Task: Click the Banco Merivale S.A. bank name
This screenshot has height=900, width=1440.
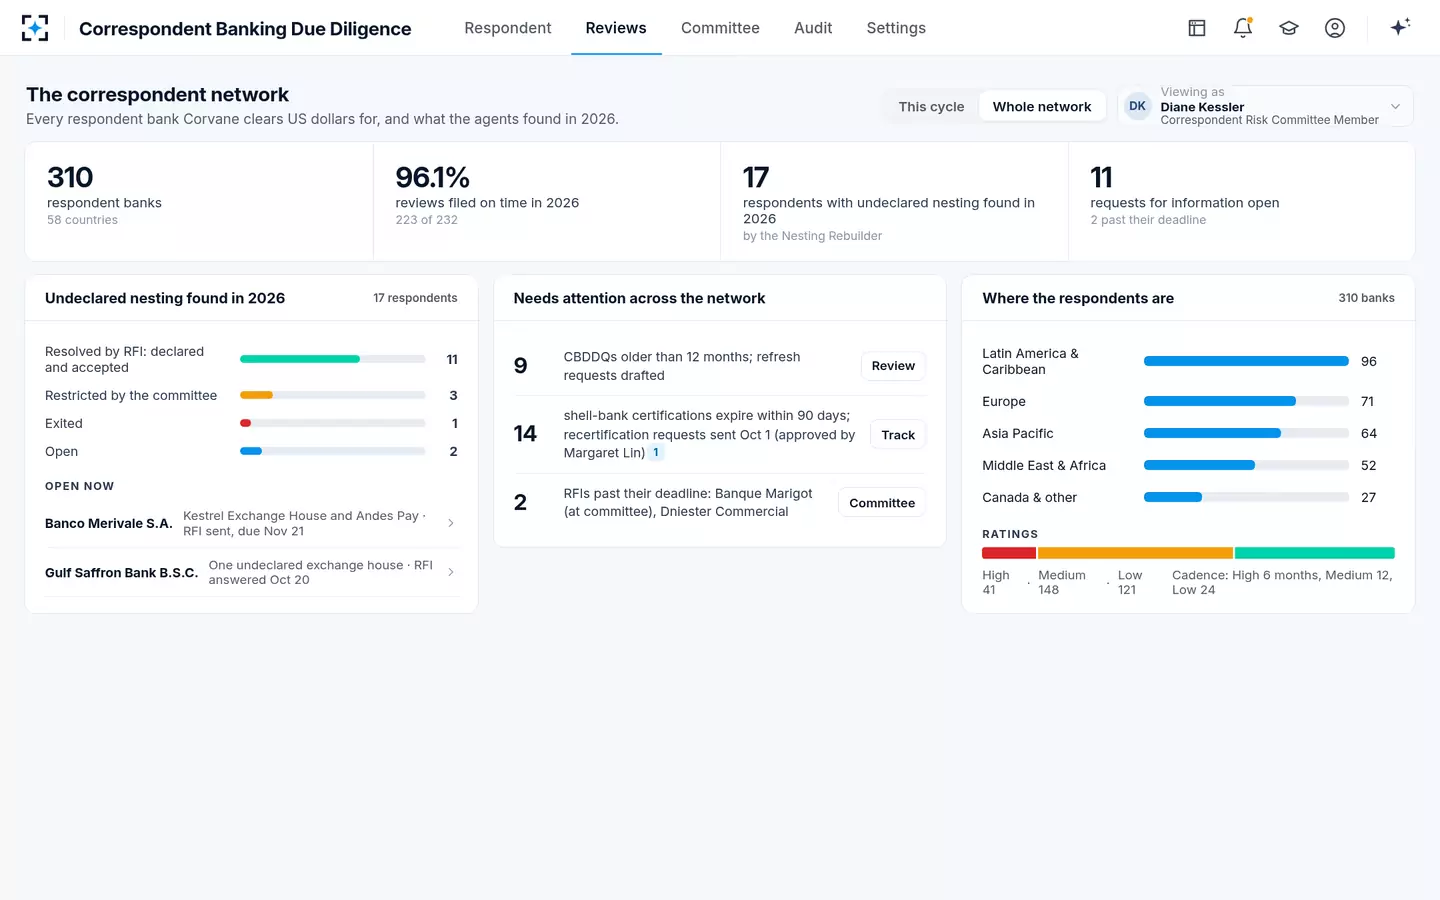Action: click(109, 523)
